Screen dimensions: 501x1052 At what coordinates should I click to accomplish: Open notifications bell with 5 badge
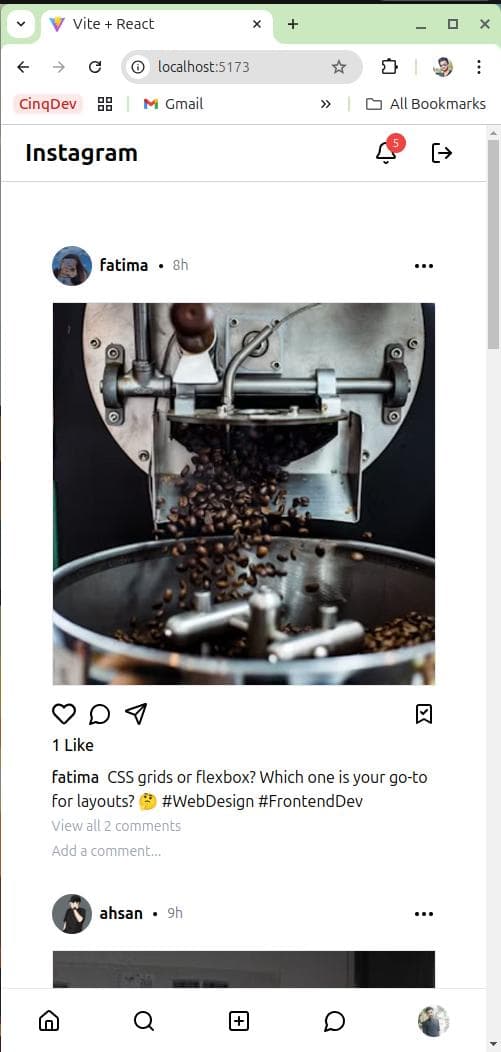point(388,151)
